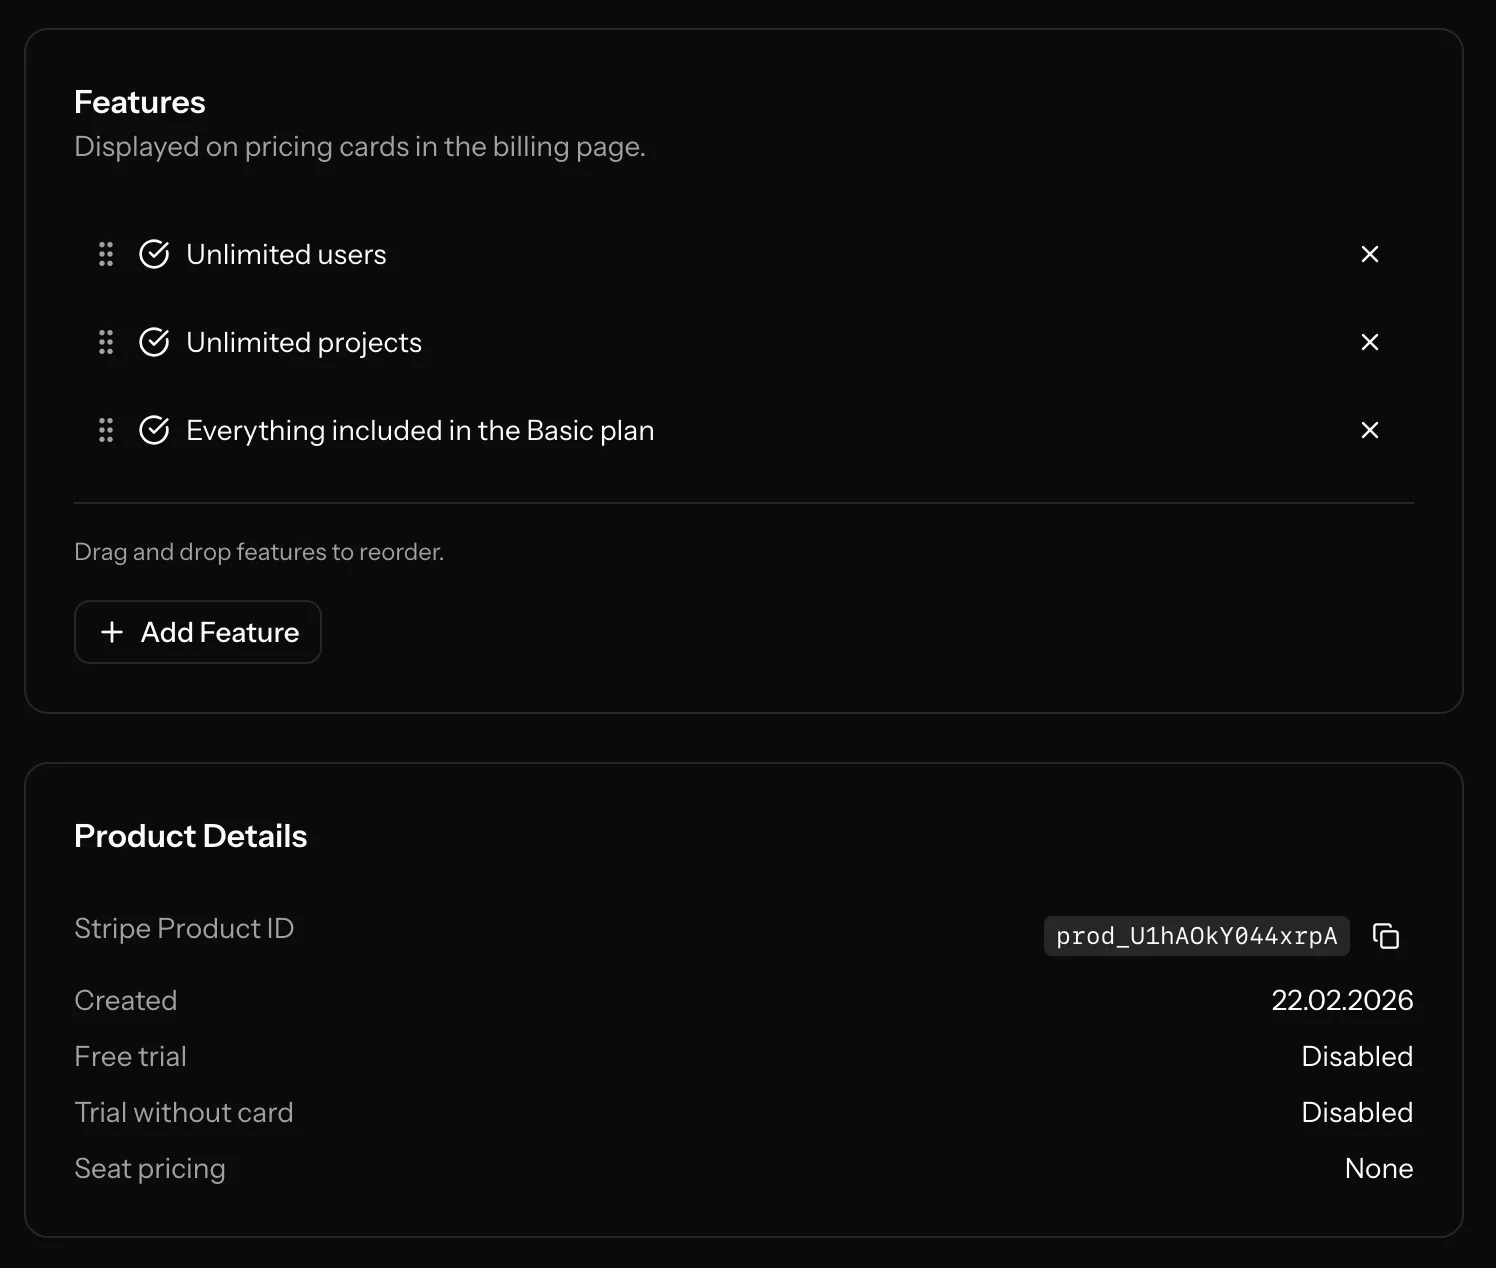
Task: Click the Trial without card Disabled value
Action: point(1357,1112)
